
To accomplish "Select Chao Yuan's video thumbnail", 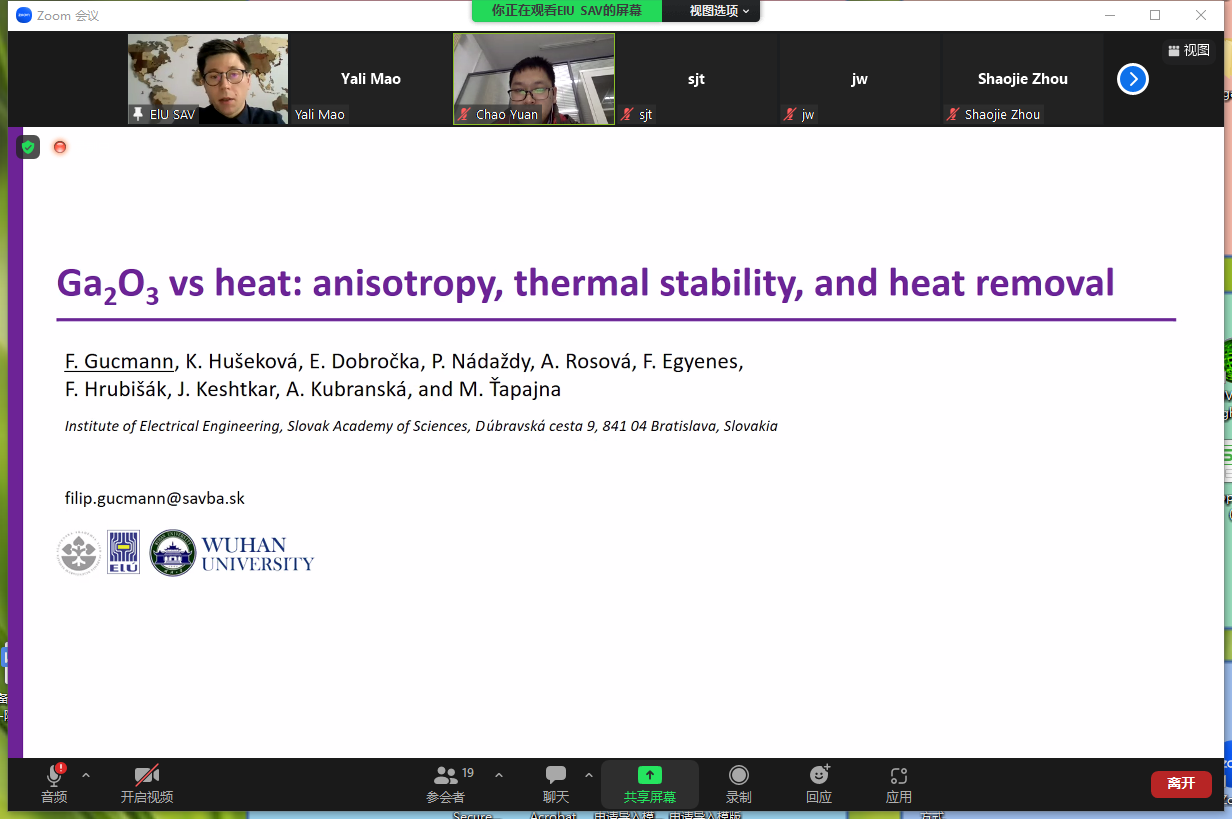I will [534, 79].
